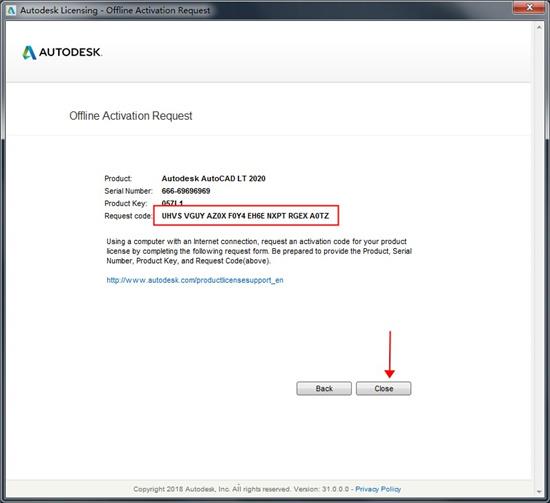The height and width of the screenshot is (503, 550).
Task: Open the productlicensesupport_en link
Action: (195, 280)
